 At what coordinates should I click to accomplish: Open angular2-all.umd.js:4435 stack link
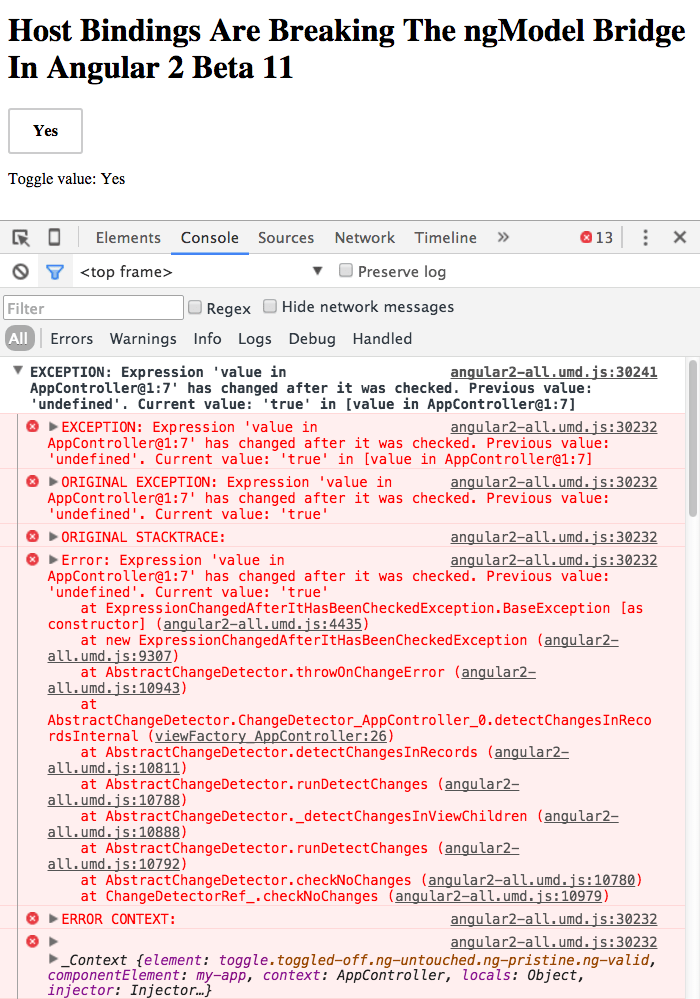(262, 624)
